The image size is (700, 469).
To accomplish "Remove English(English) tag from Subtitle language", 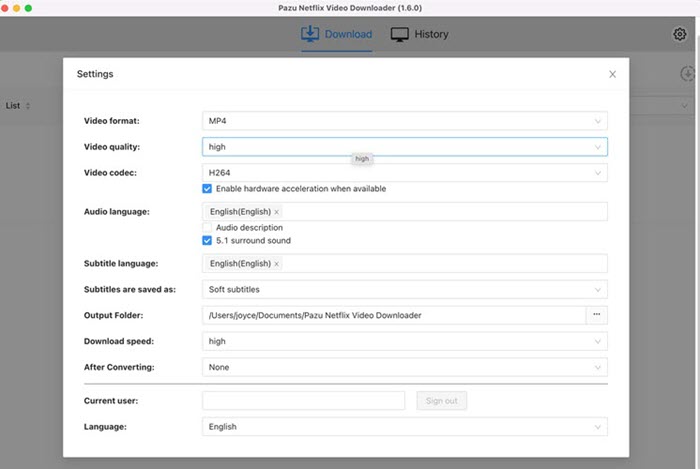I will click(x=277, y=264).
